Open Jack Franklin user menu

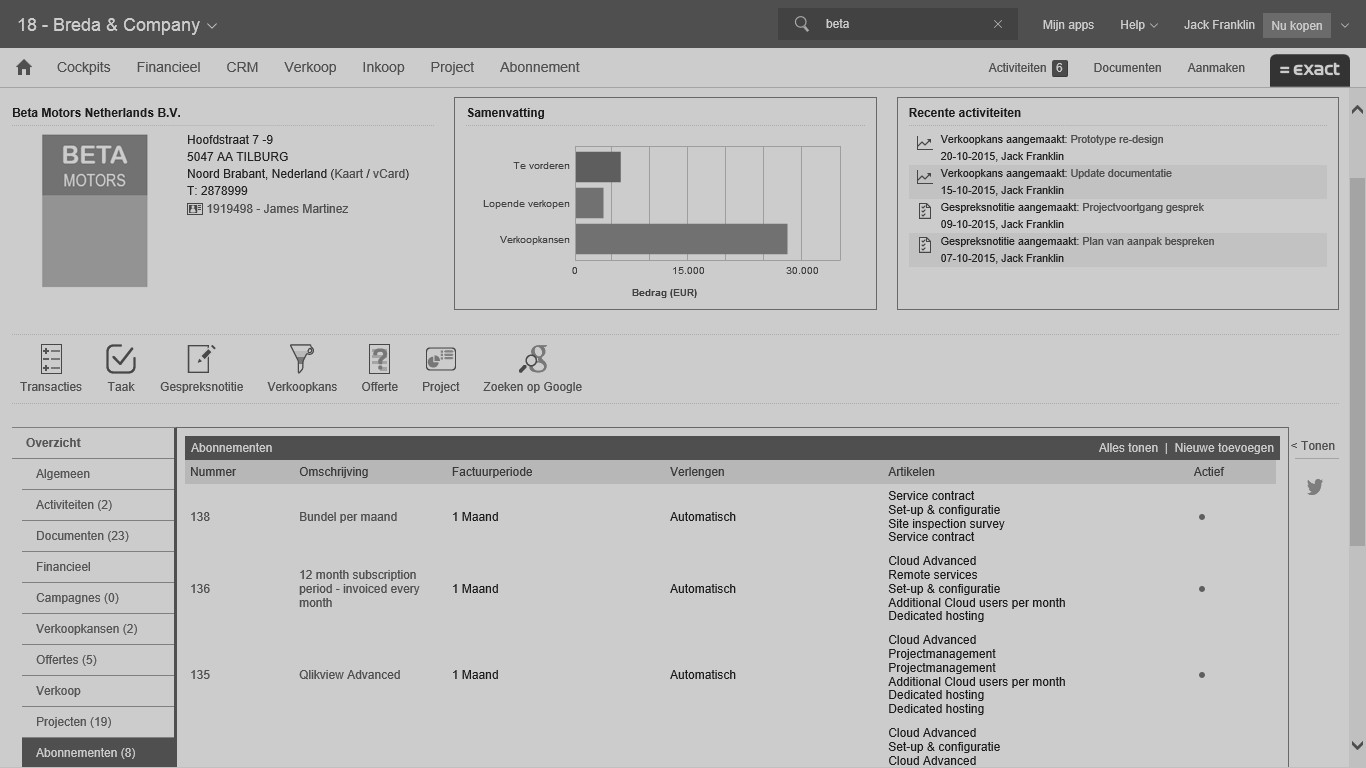pos(1219,25)
